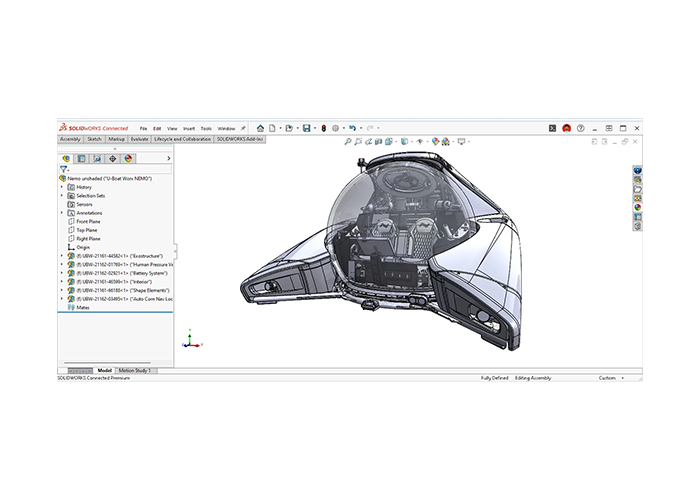This screenshot has width=700, height=500.
Task: Click the Undo arrow icon
Action: coord(353,128)
